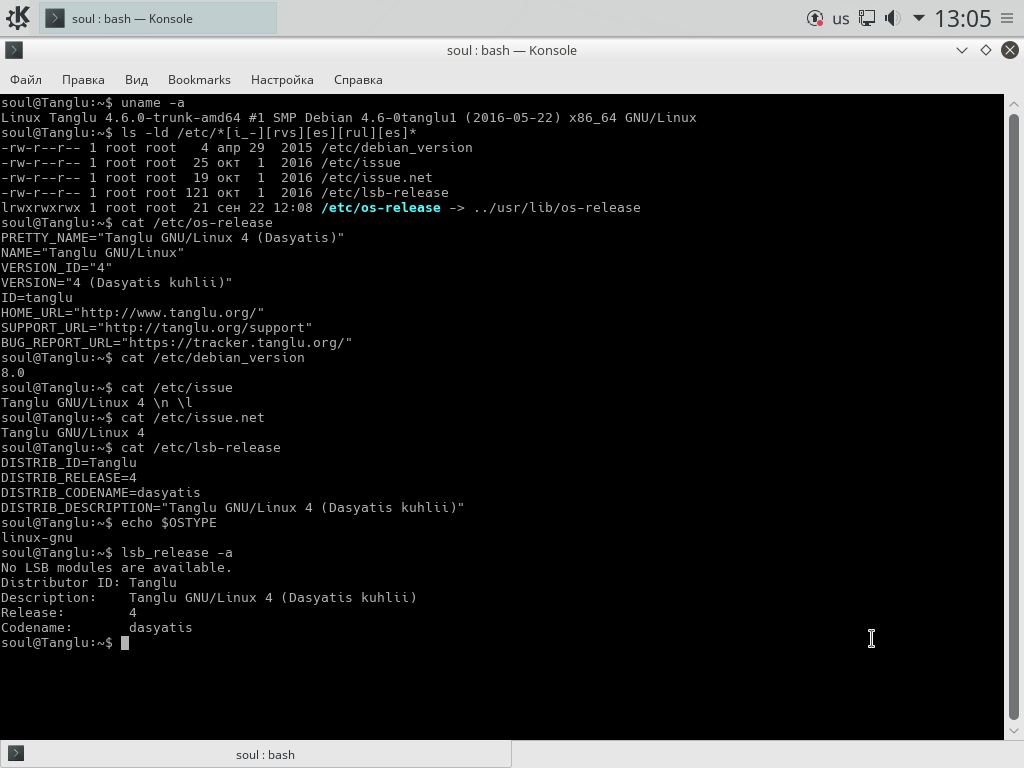Click the DISTRIB_CODENAME=dasyatis line
This screenshot has width=1024, height=768.
click(x=101, y=493)
